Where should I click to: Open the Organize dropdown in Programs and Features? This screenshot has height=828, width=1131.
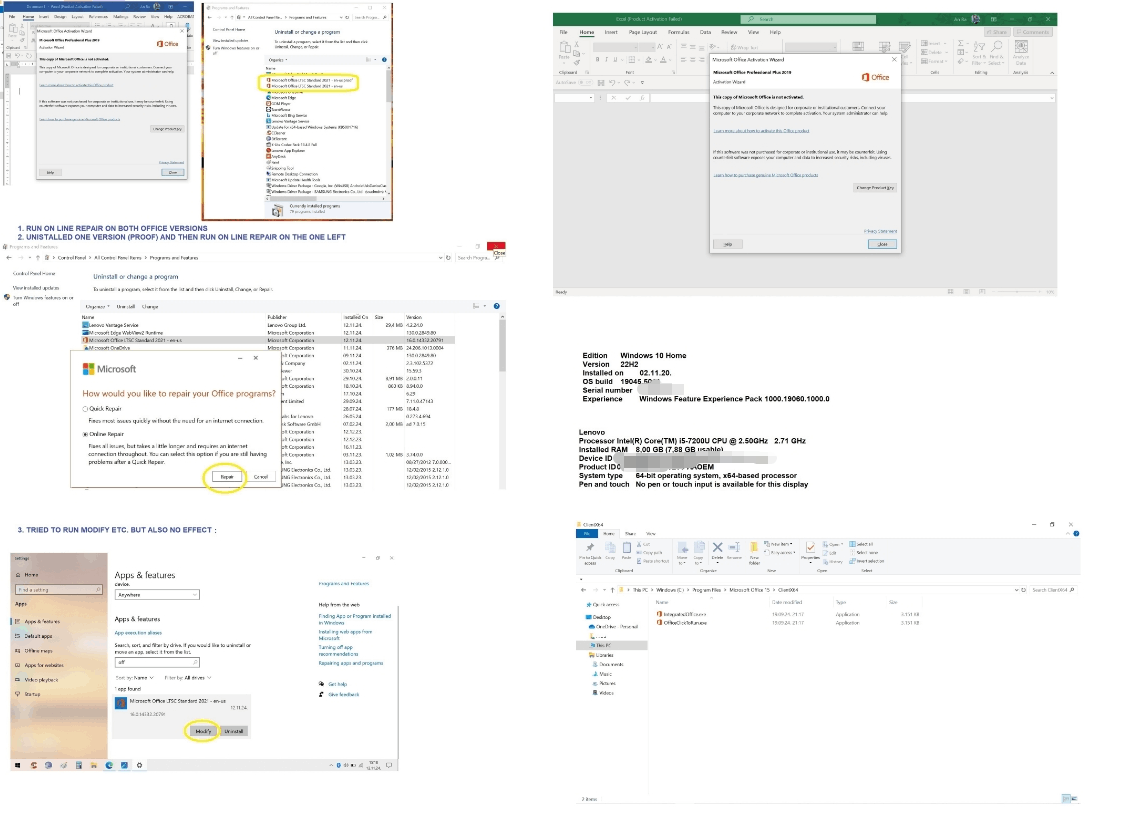point(97,307)
